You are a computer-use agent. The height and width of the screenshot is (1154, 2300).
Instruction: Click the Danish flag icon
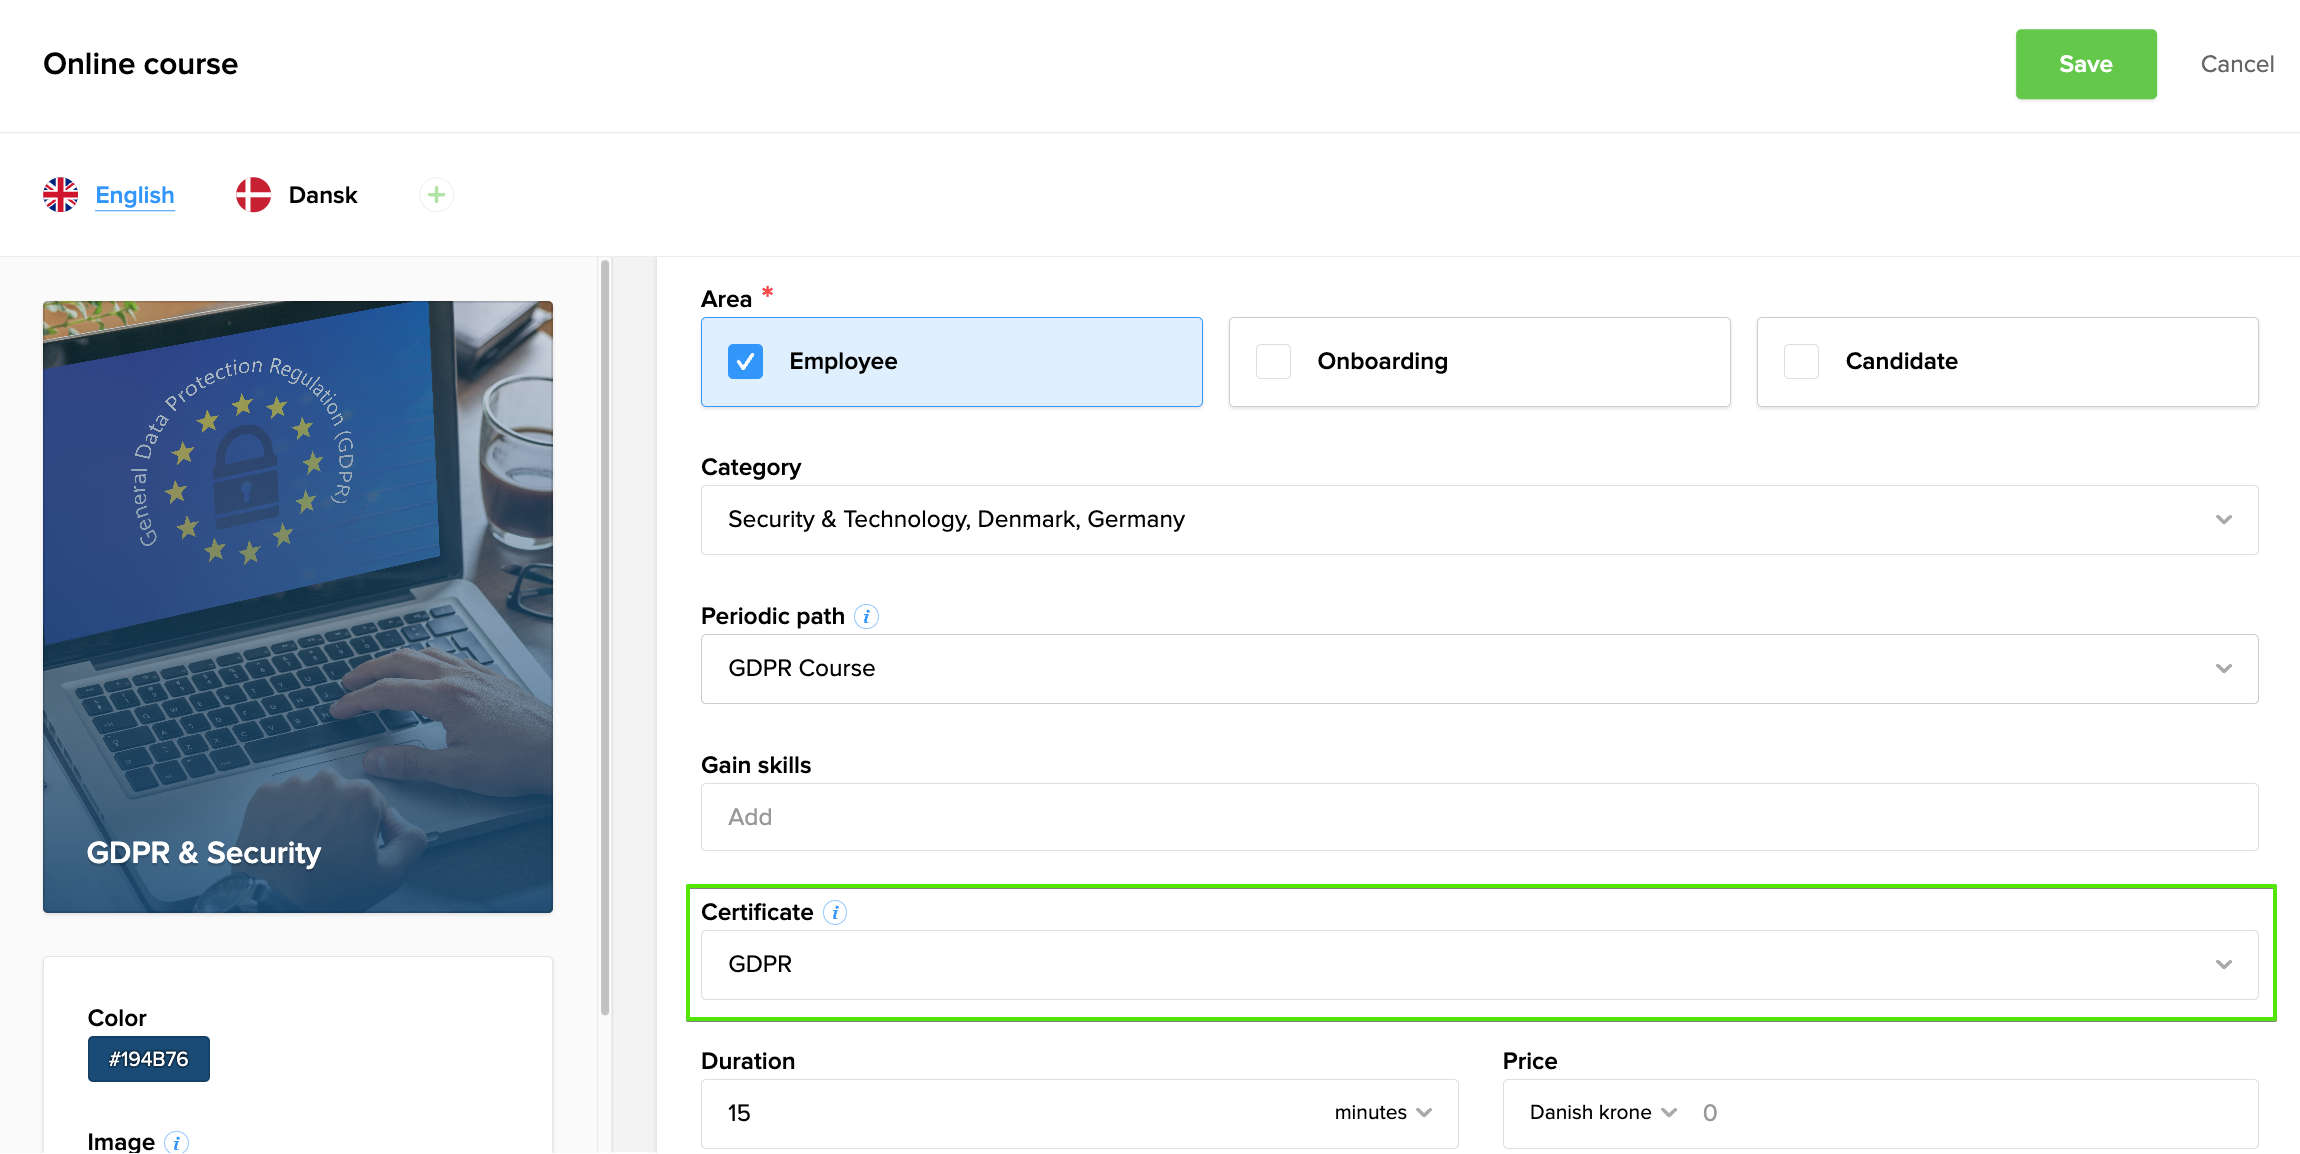253,195
